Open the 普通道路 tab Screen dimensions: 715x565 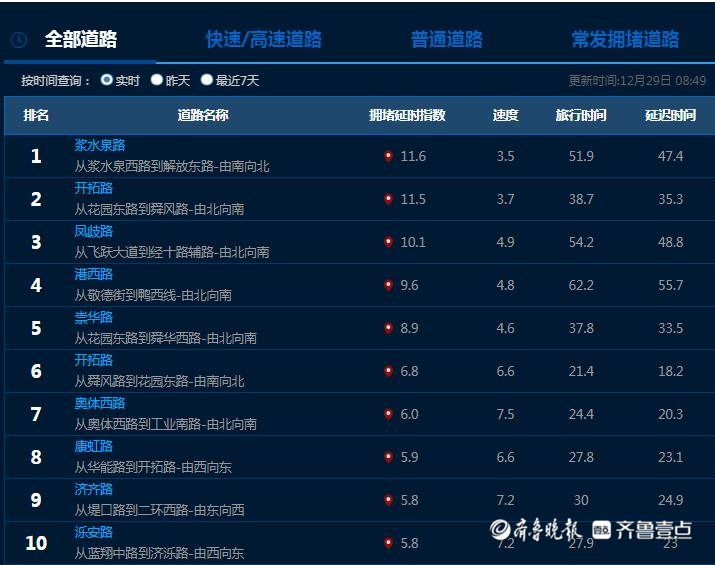pos(446,40)
